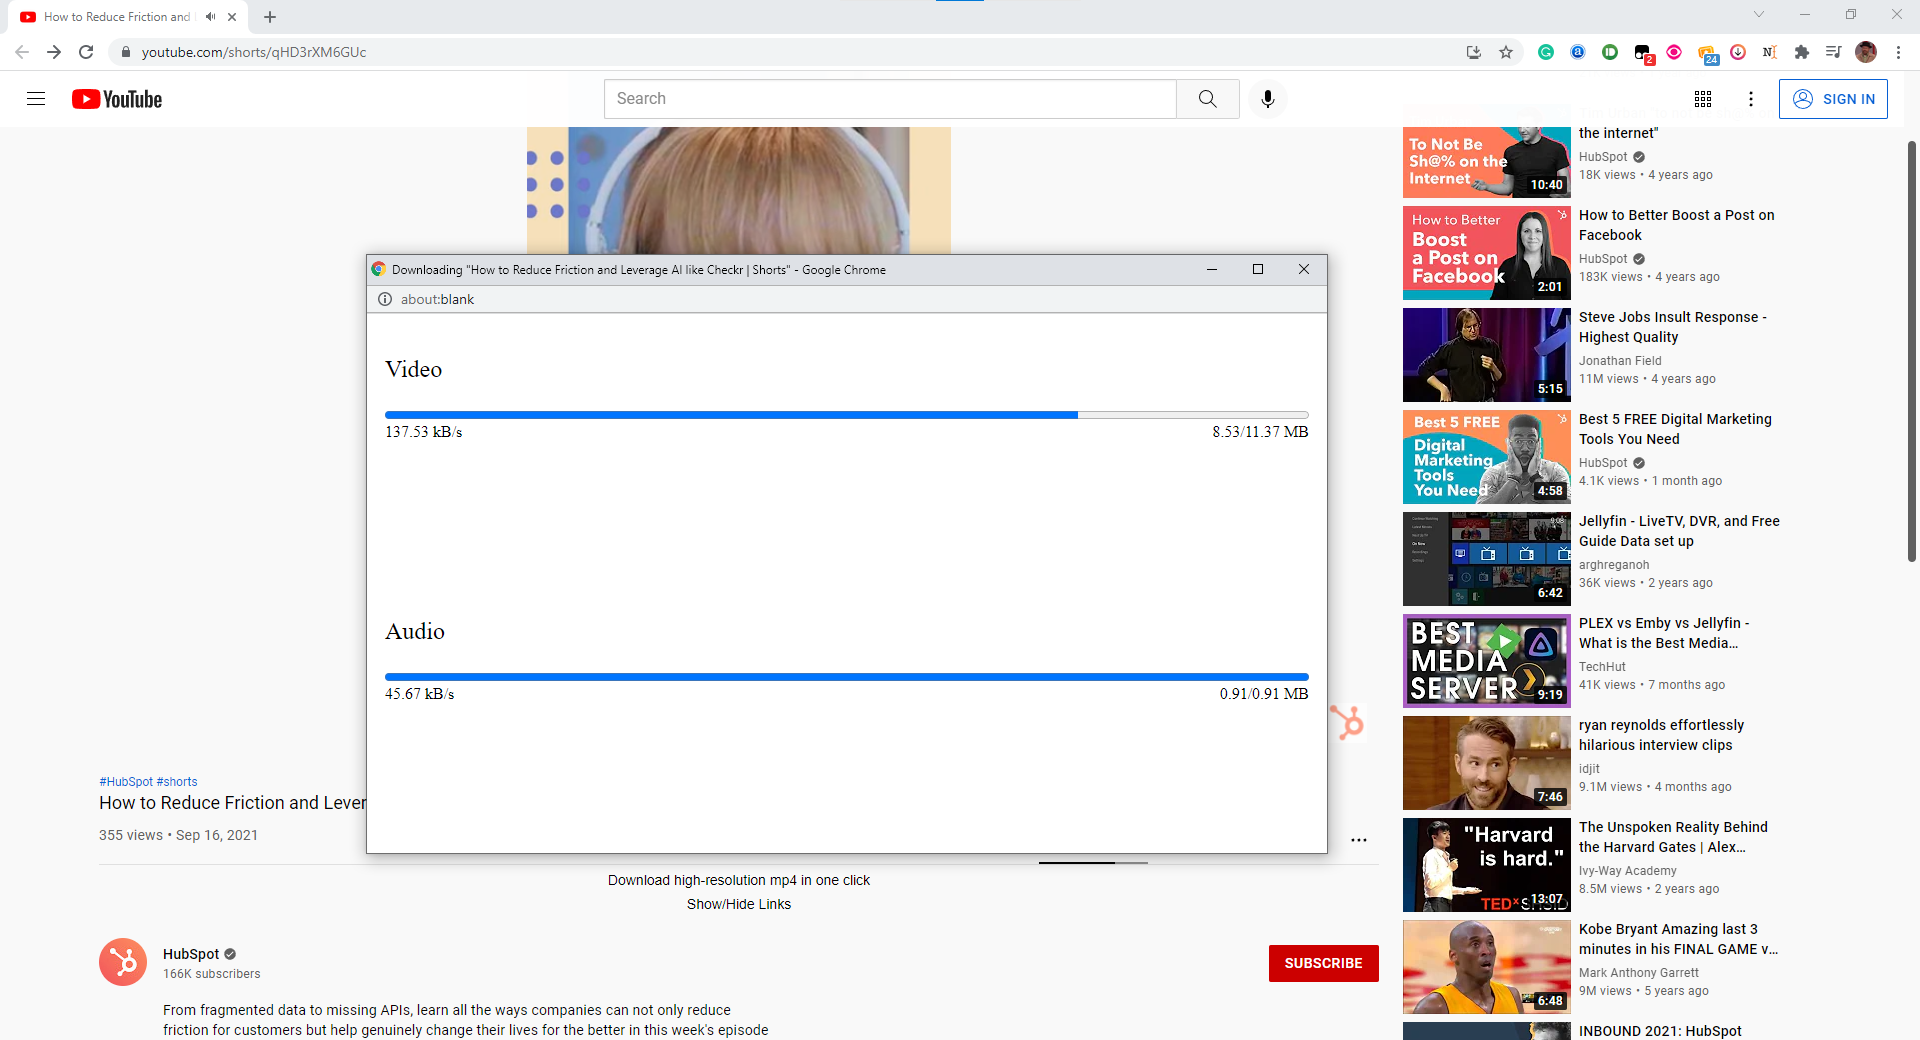Open ryan reynolds interview clips title
Viewport: 1920px width, 1040px height.
click(x=1661, y=735)
